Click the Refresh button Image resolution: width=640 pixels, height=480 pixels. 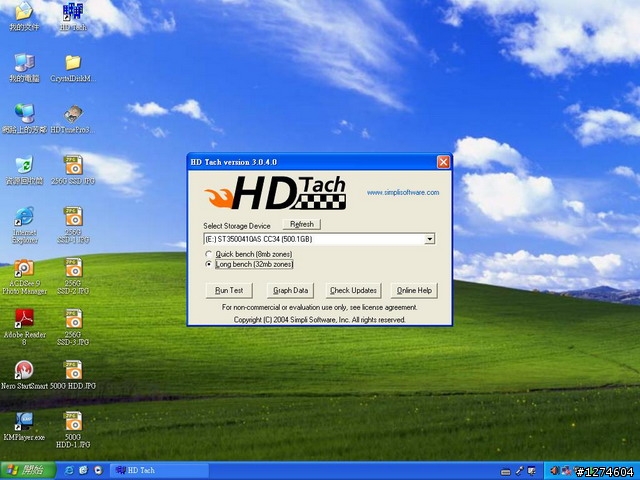point(302,224)
